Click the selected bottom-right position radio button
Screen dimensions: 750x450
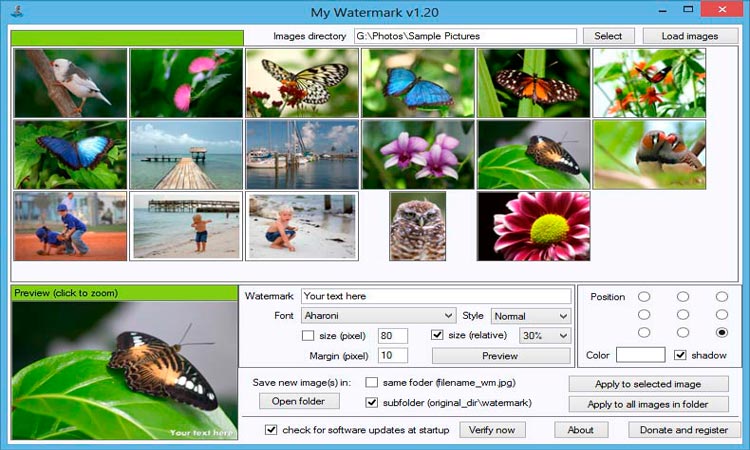(x=722, y=332)
